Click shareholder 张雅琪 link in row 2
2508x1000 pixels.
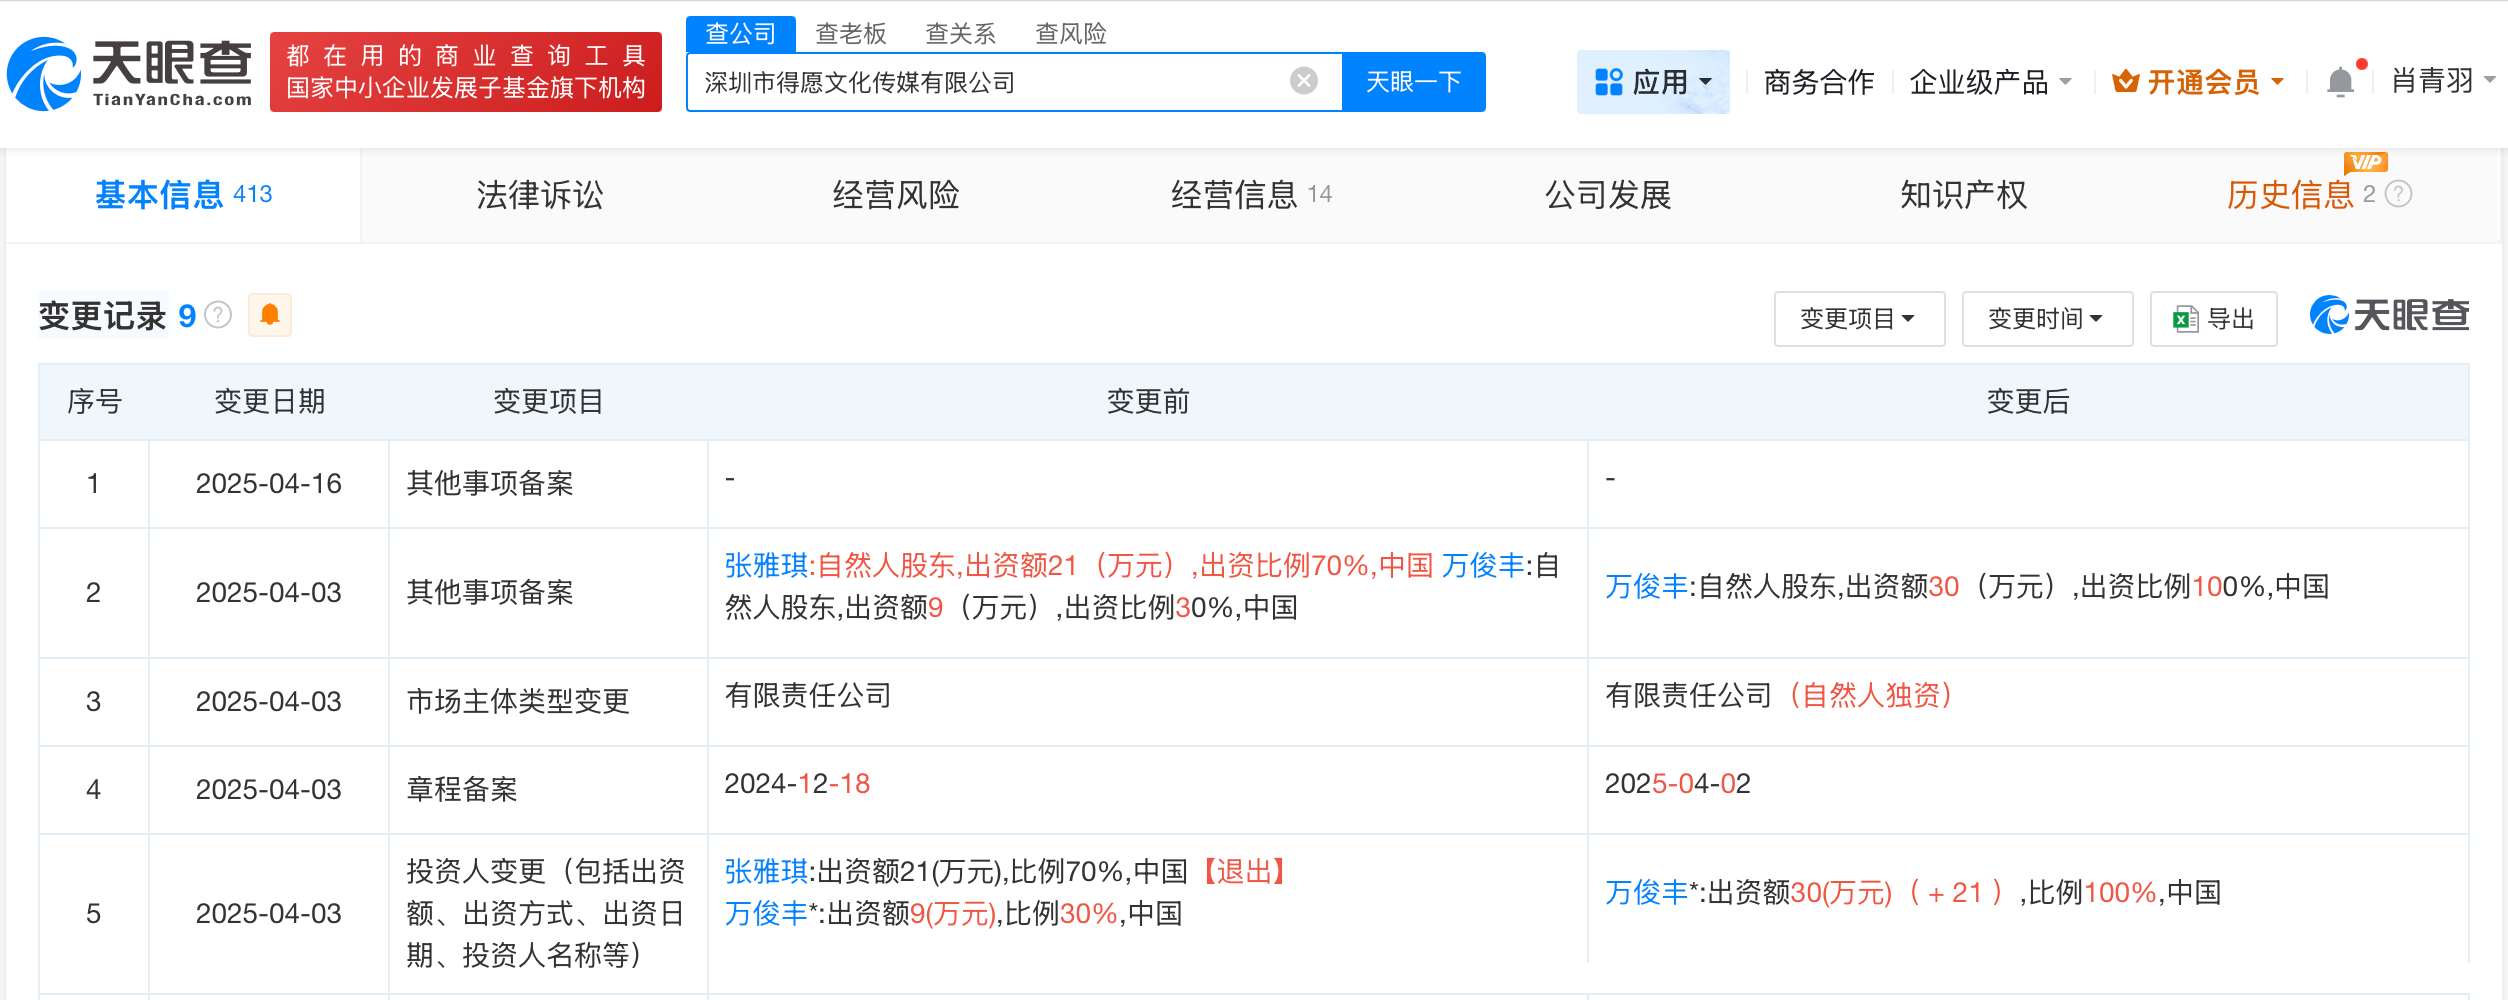point(766,565)
